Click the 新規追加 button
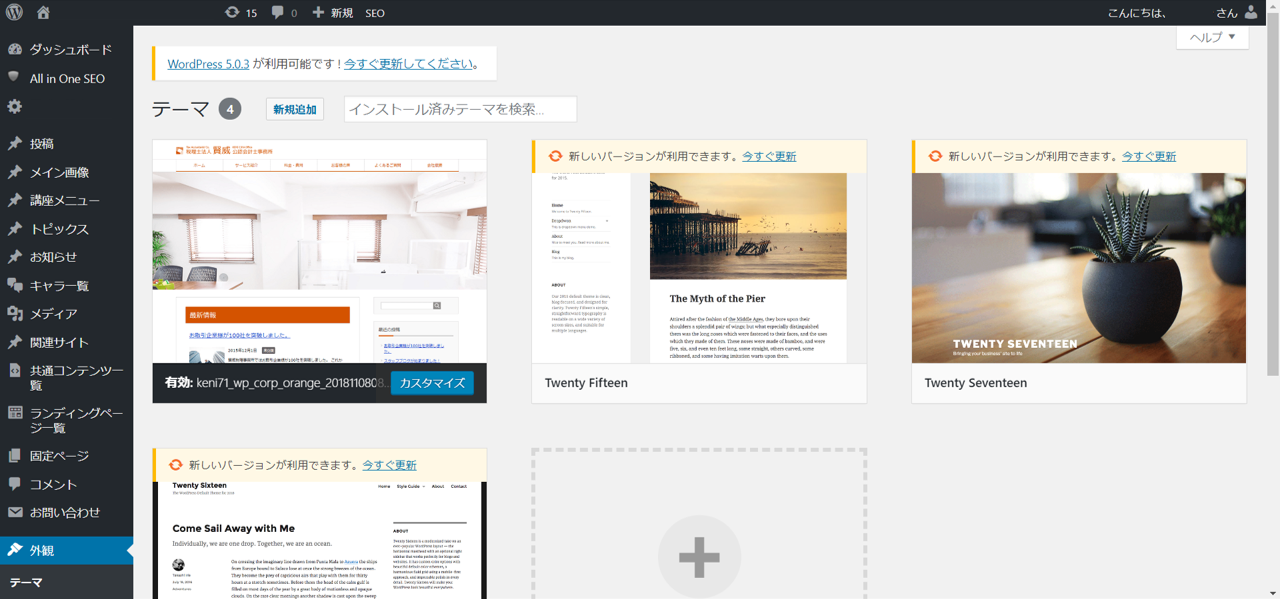The height and width of the screenshot is (599, 1280). (x=295, y=109)
